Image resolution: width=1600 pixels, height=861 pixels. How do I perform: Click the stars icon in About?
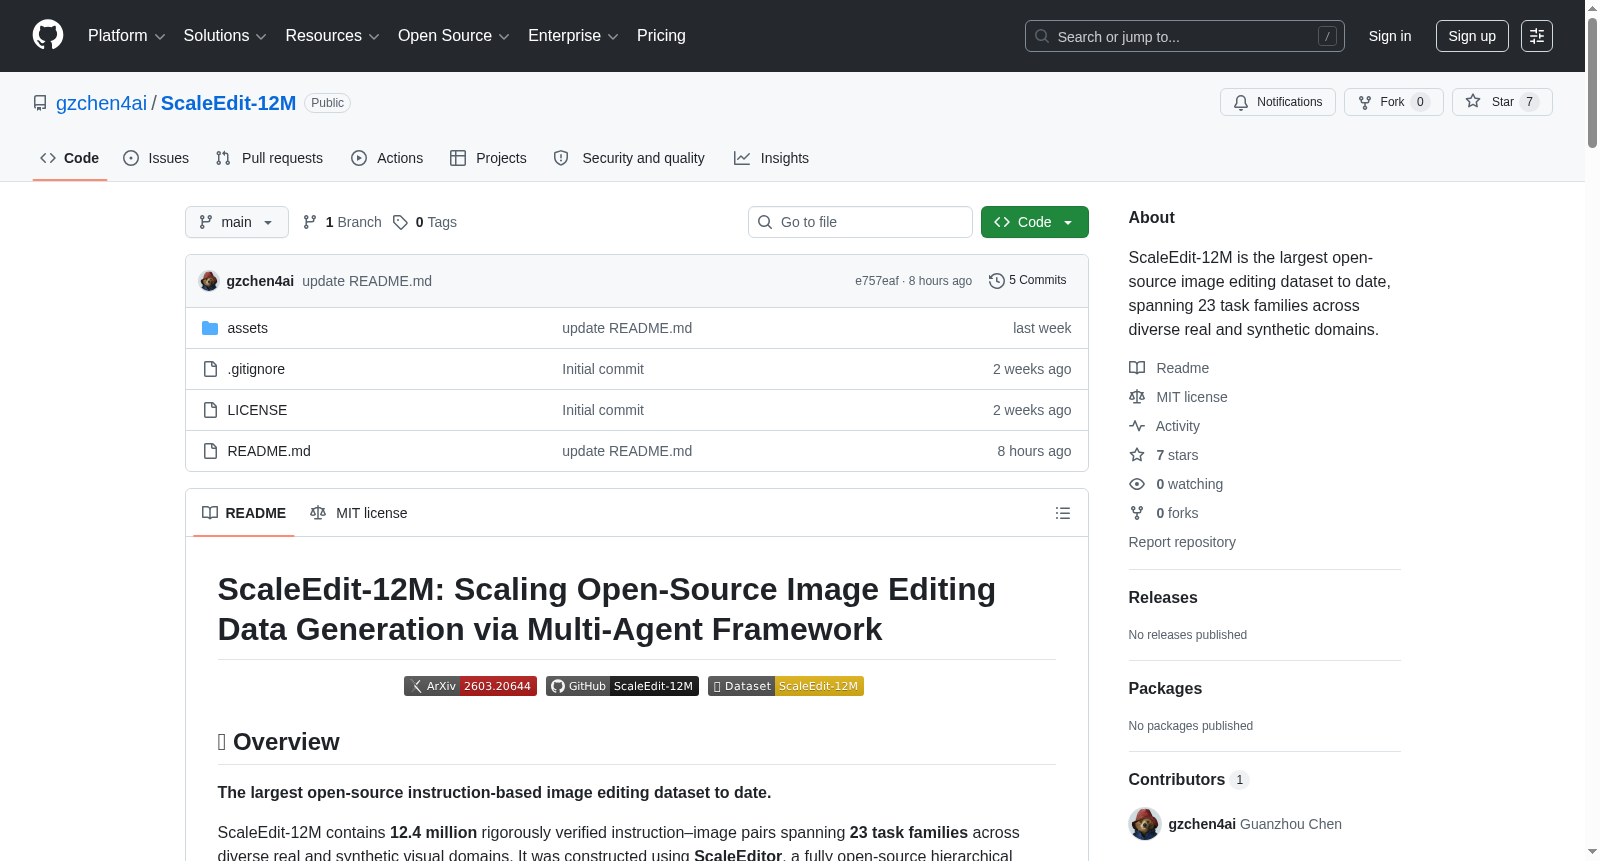[1137, 455]
